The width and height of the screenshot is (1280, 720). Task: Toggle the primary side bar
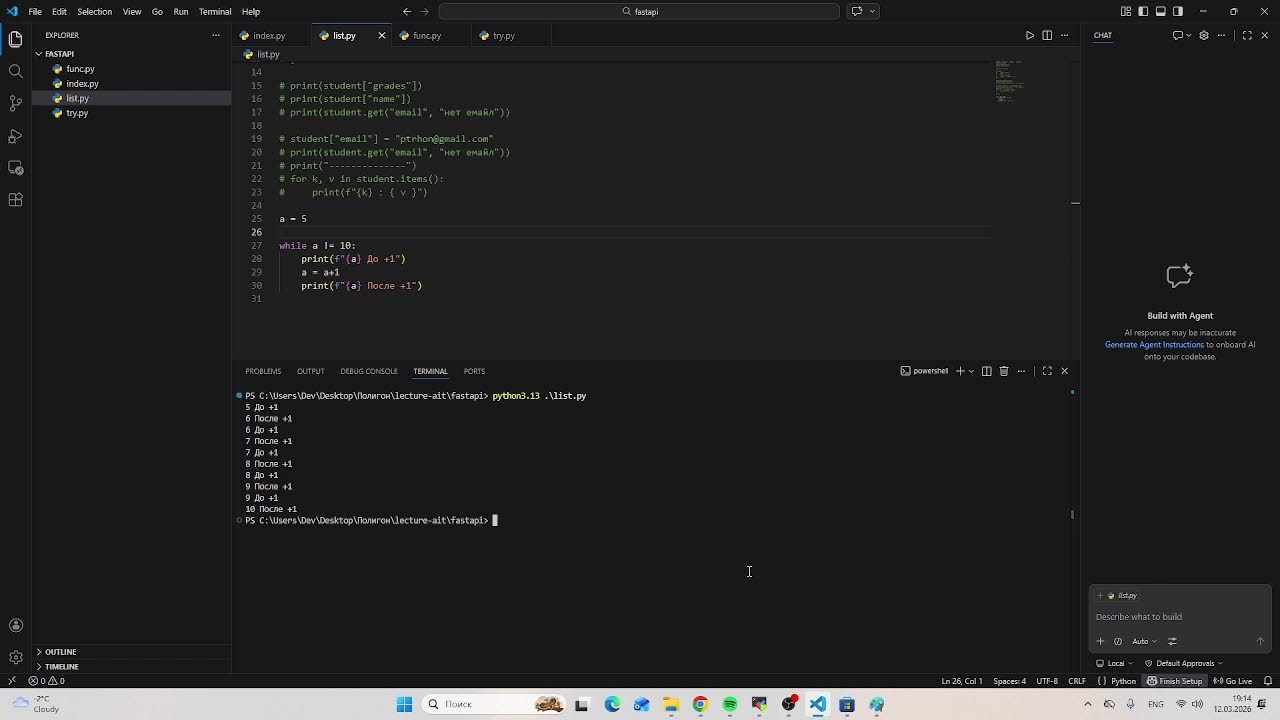1143,11
